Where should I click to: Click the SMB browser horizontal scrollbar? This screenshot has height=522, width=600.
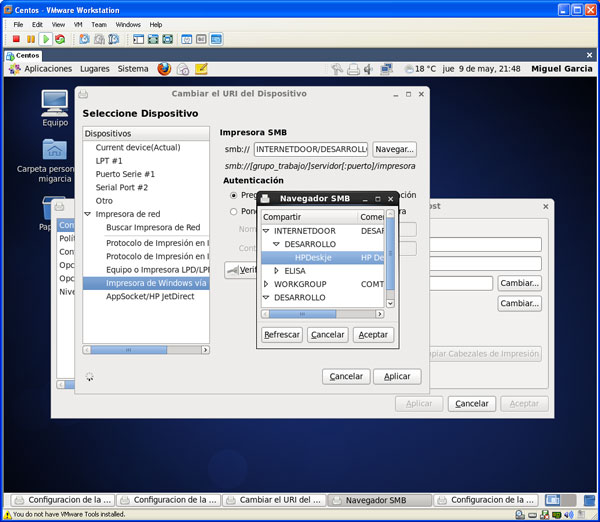click(x=322, y=314)
